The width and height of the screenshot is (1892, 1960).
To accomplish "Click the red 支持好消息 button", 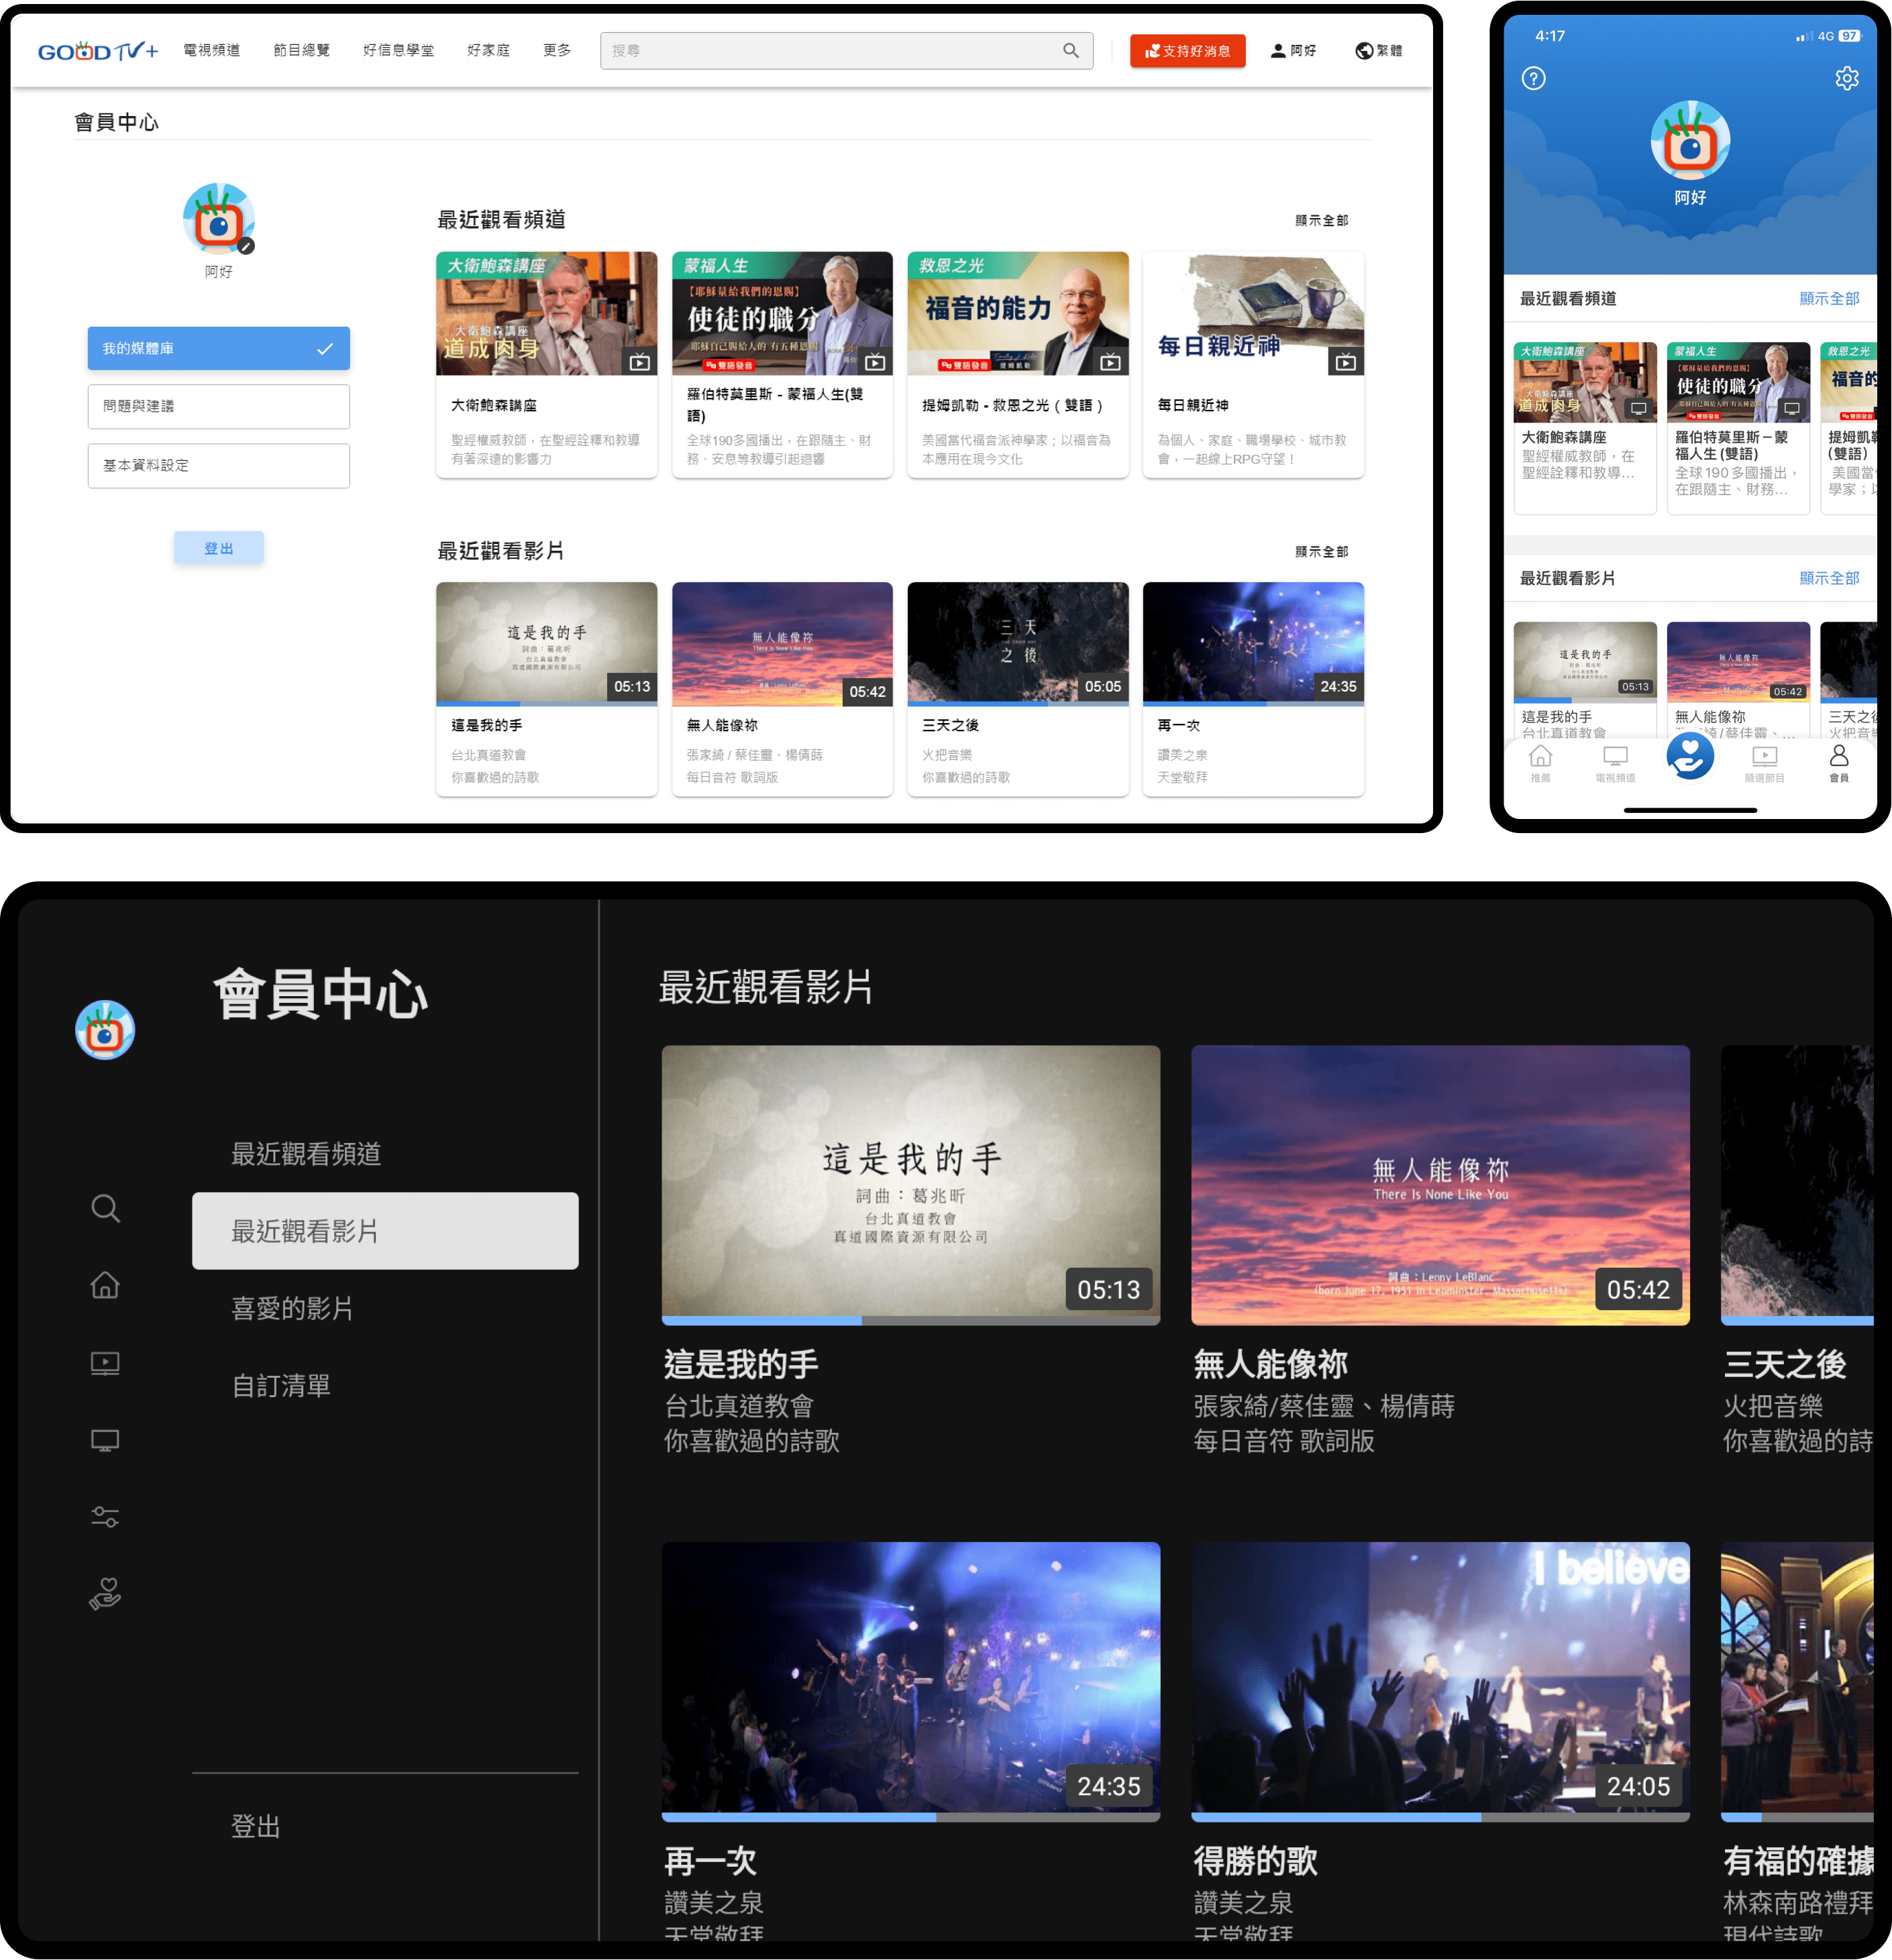I will coord(1187,50).
